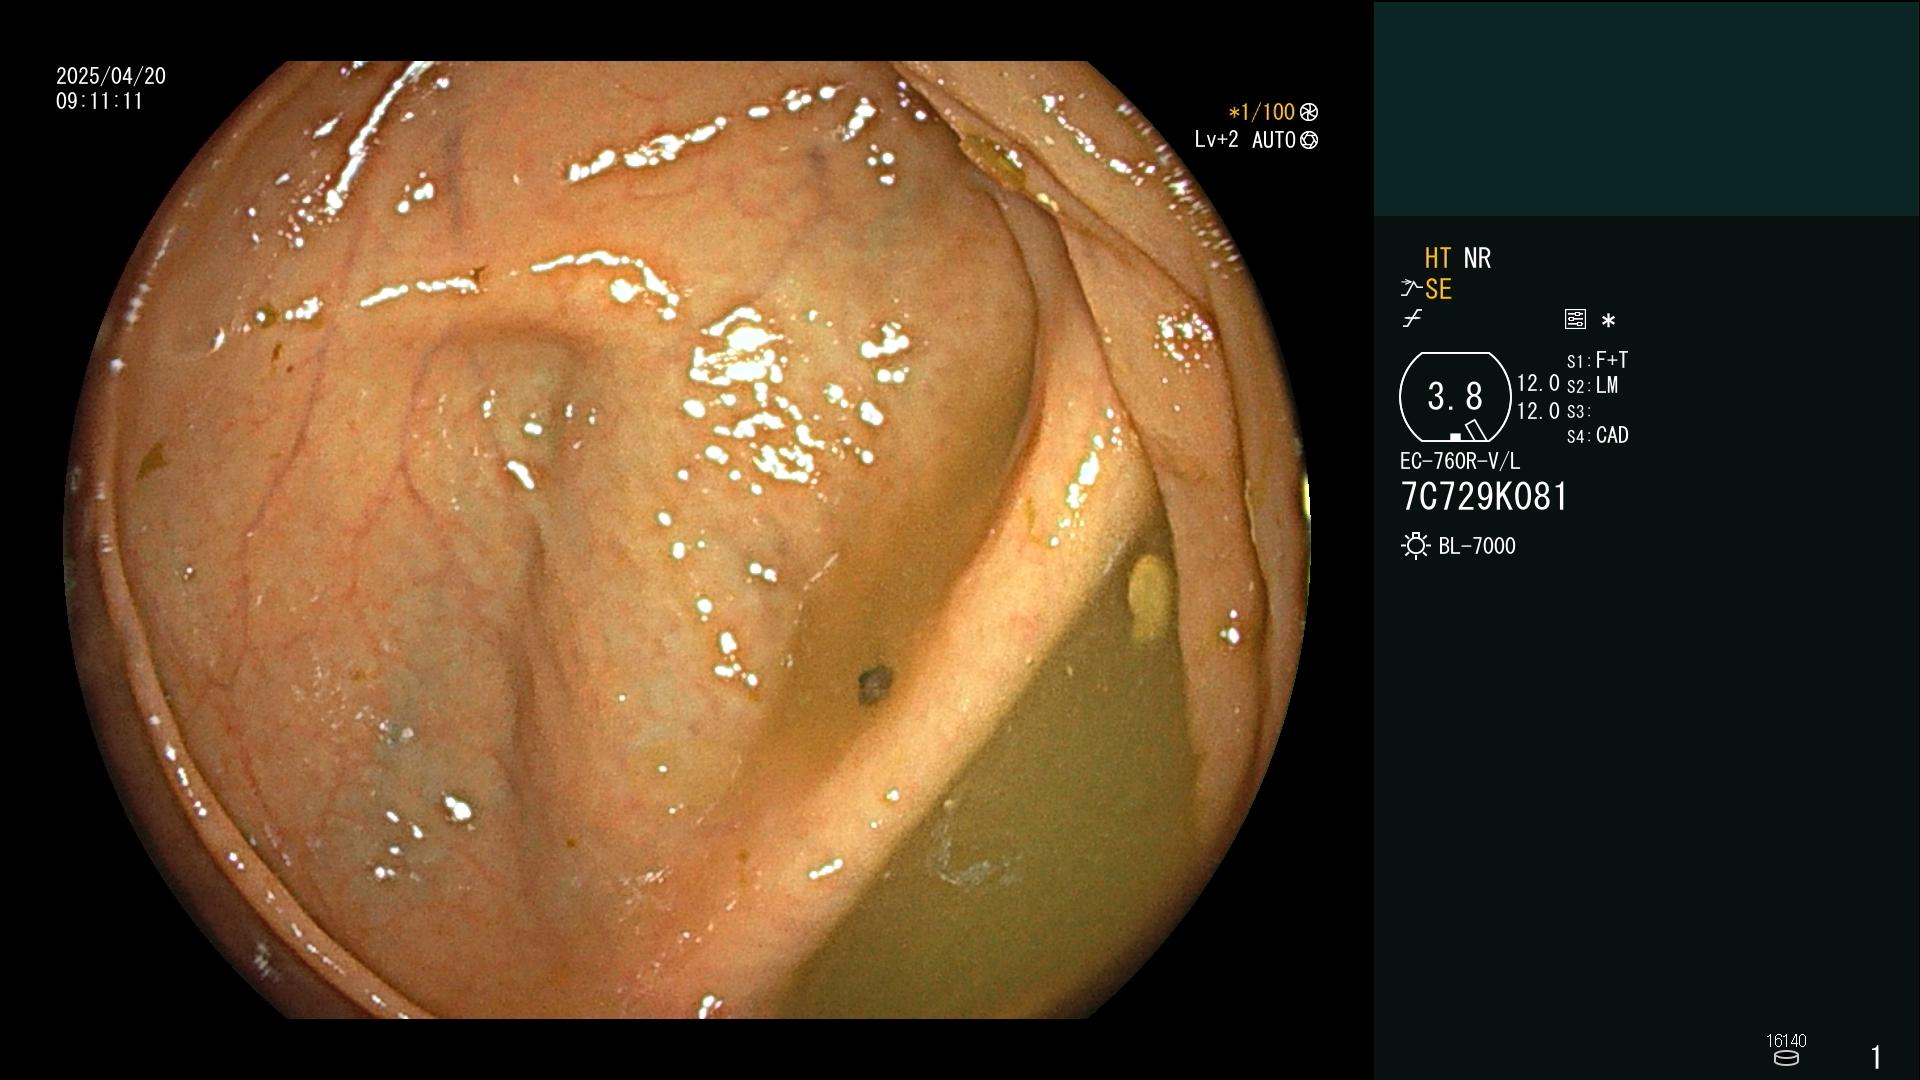1920x1080 pixels.
Task: Click the upper 12.0 diameter value
Action: tap(1538, 383)
